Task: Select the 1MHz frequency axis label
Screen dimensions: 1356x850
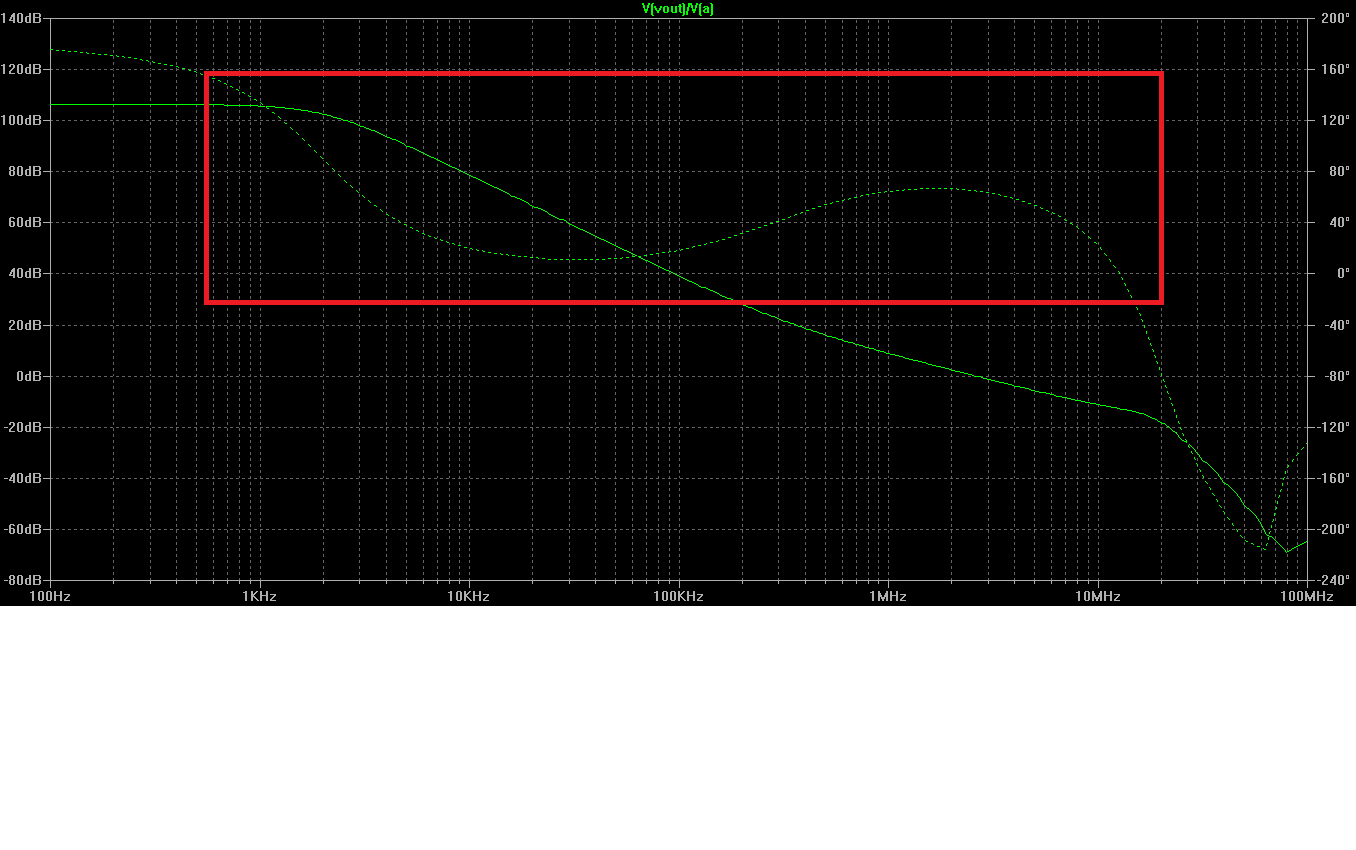Action: click(887, 597)
